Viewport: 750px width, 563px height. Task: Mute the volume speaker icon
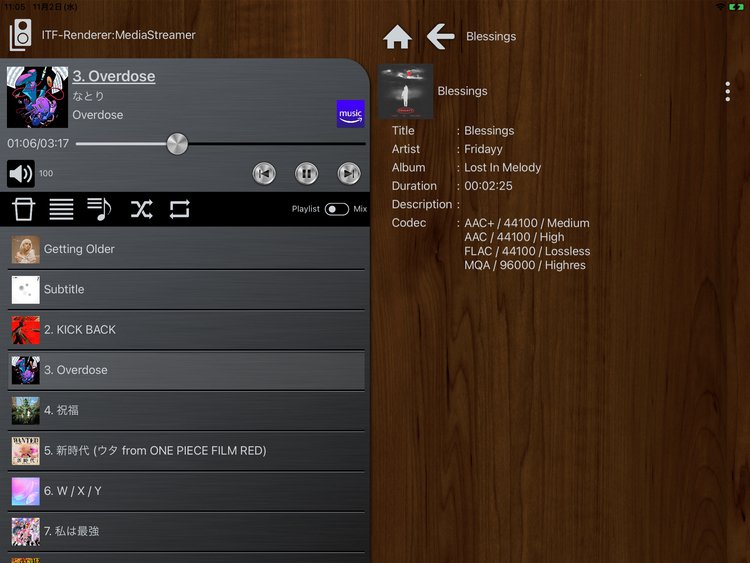pyautogui.click(x=21, y=174)
